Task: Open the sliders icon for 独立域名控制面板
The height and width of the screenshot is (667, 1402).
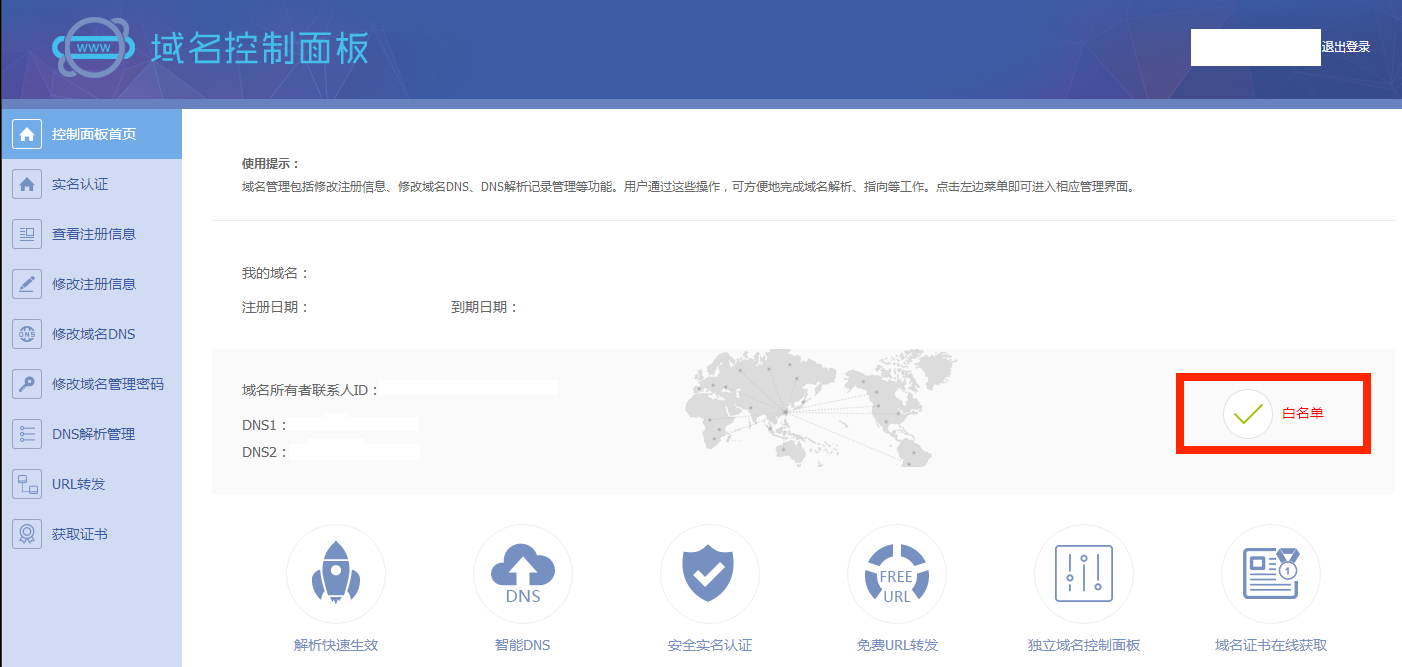Action: 1084,574
